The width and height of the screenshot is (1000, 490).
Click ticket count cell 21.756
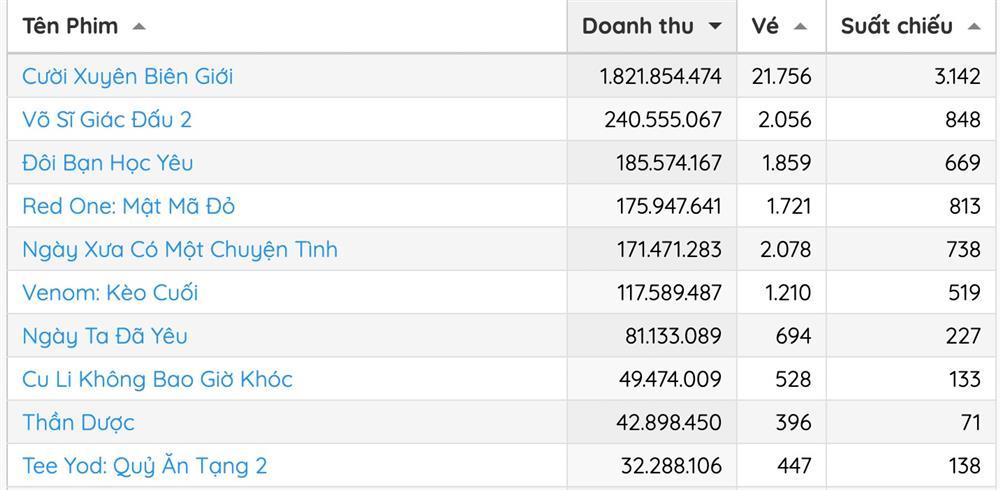pyautogui.click(x=785, y=76)
